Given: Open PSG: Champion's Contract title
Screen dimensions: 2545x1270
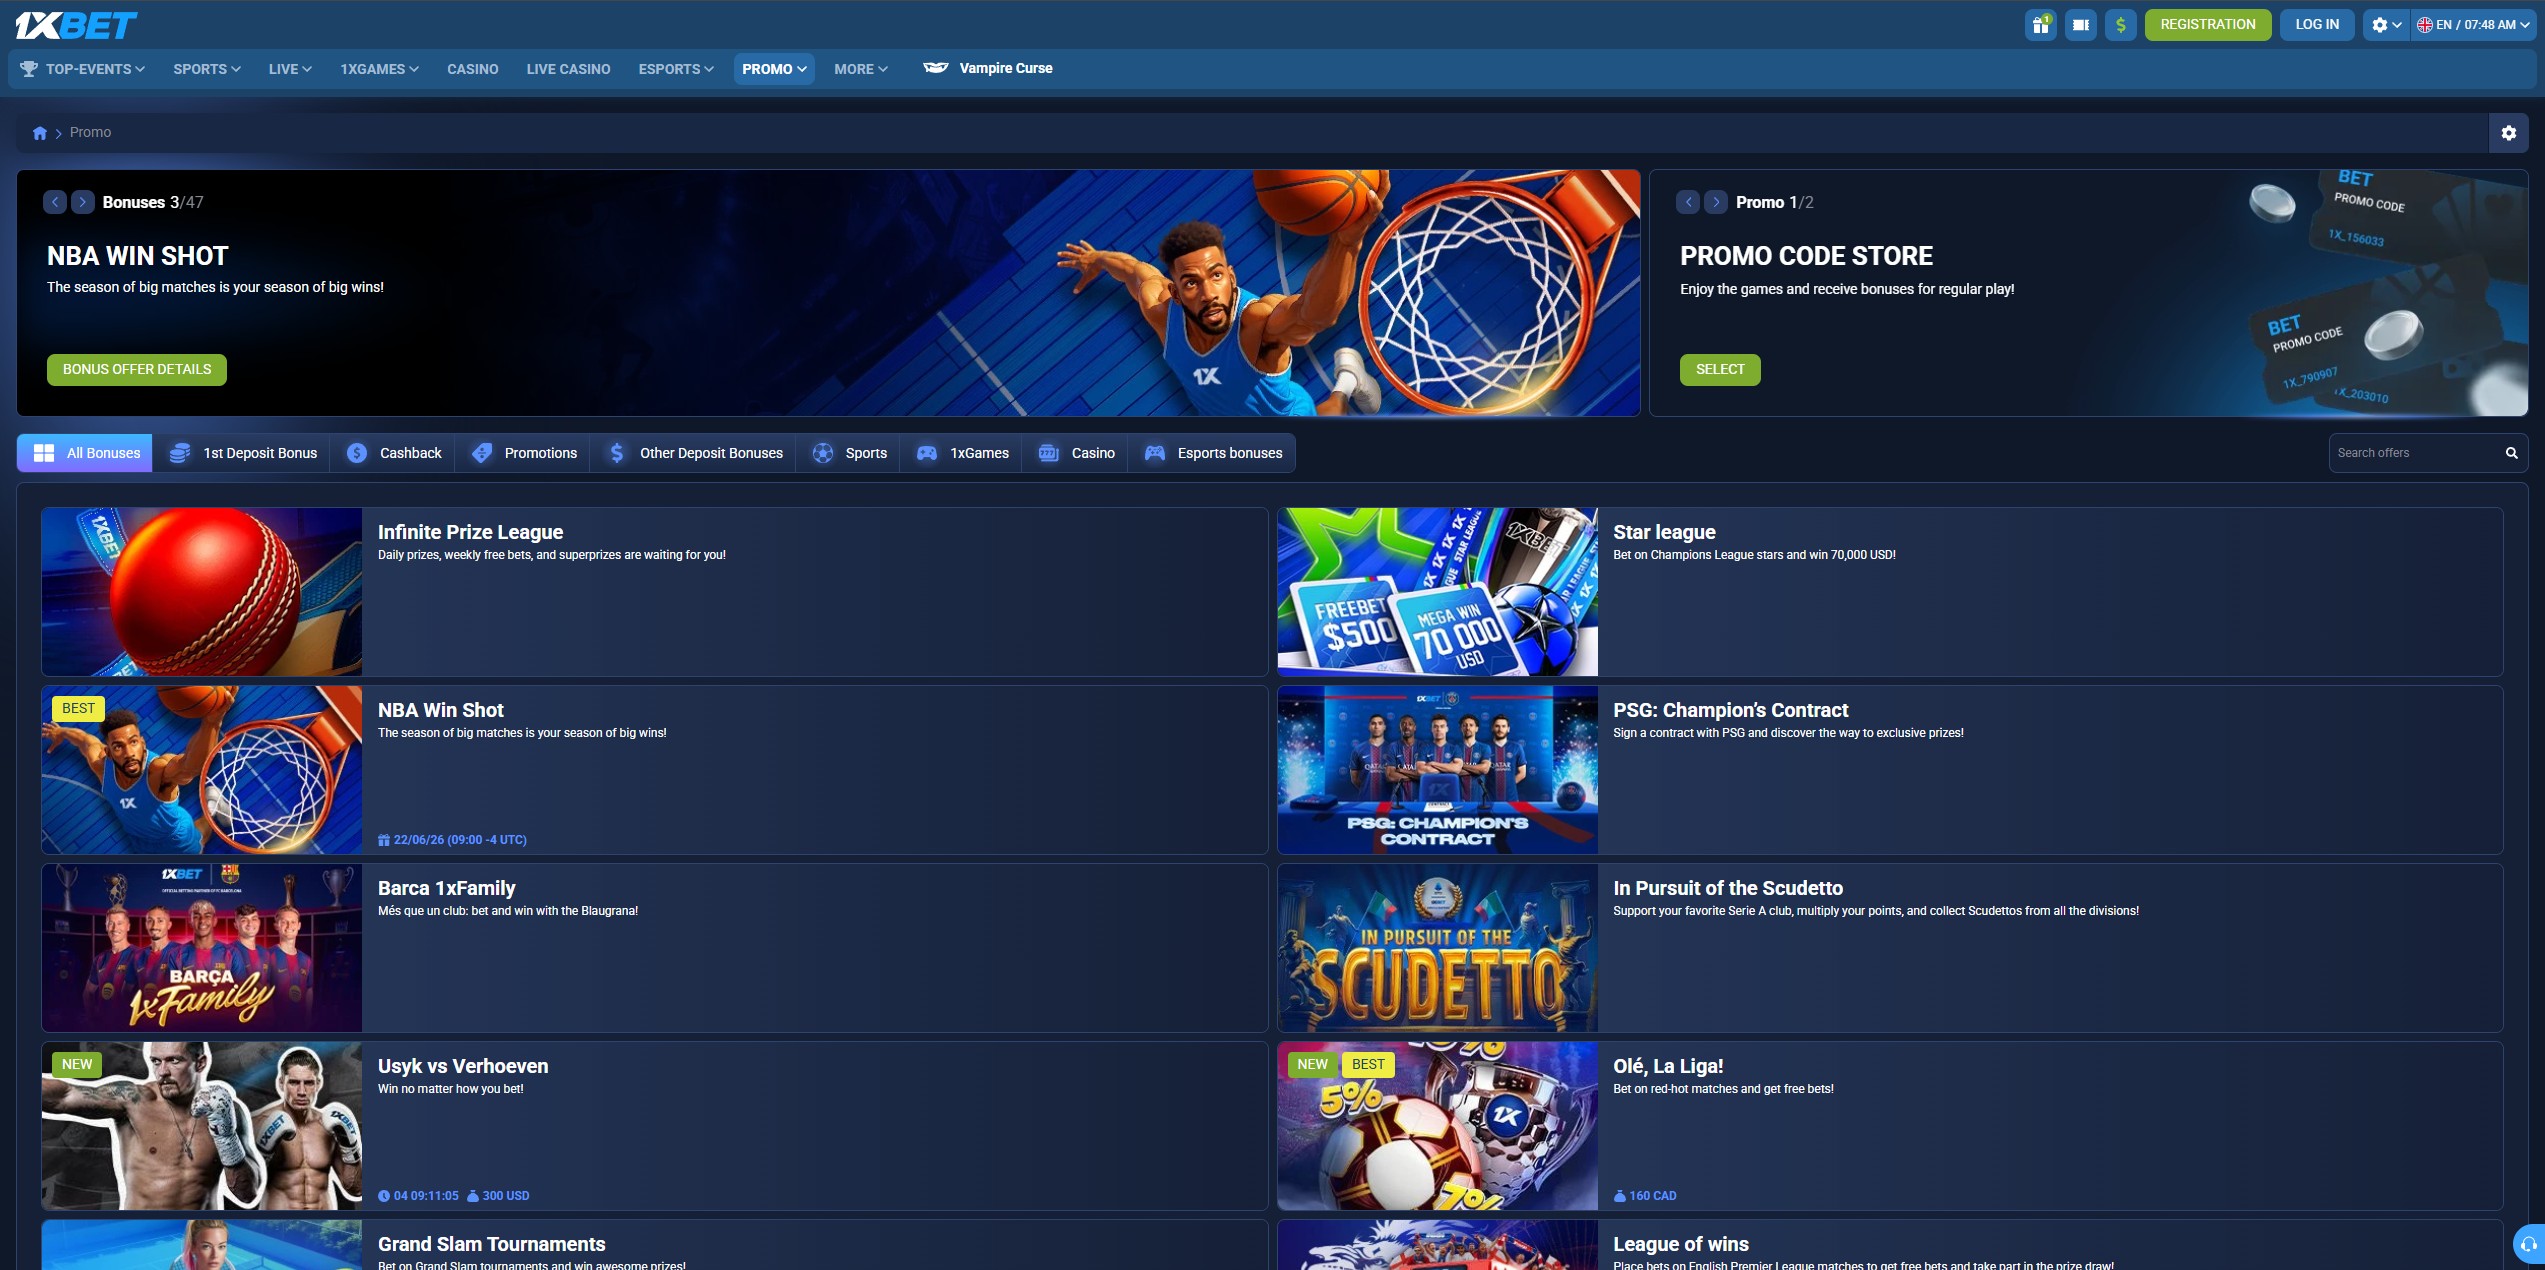Looking at the screenshot, I should [1731, 710].
